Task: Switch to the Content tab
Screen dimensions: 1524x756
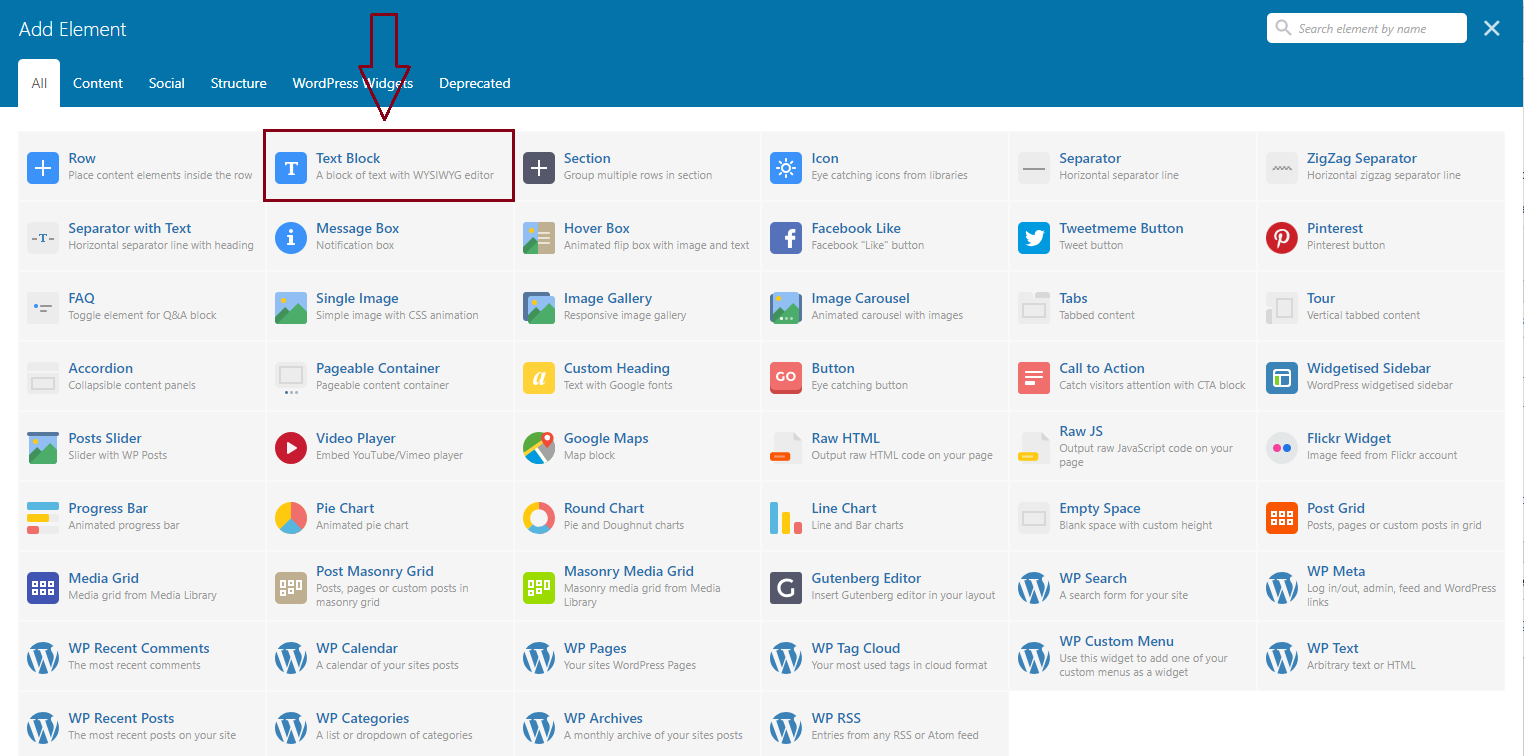Action: coord(98,83)
